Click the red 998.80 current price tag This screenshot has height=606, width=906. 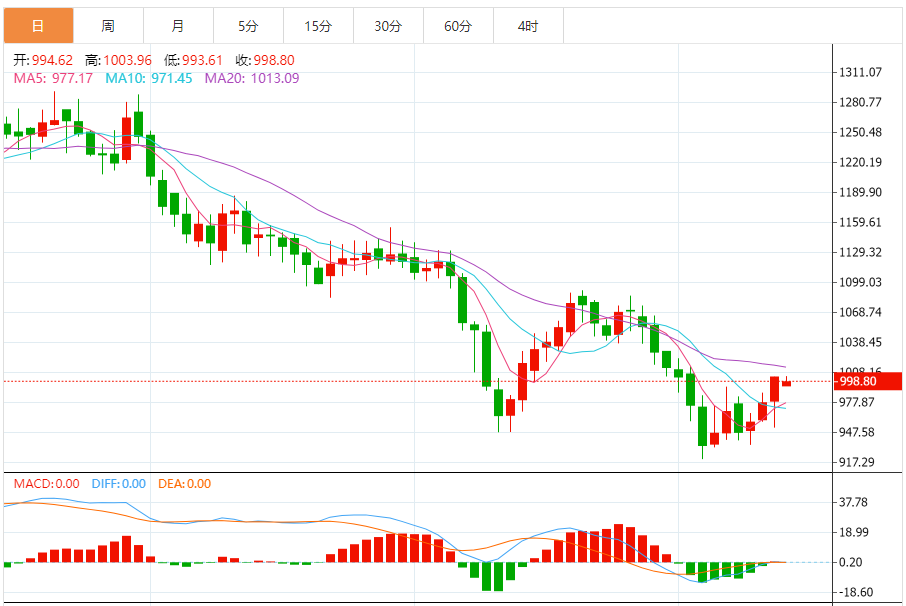pos(867,381)
